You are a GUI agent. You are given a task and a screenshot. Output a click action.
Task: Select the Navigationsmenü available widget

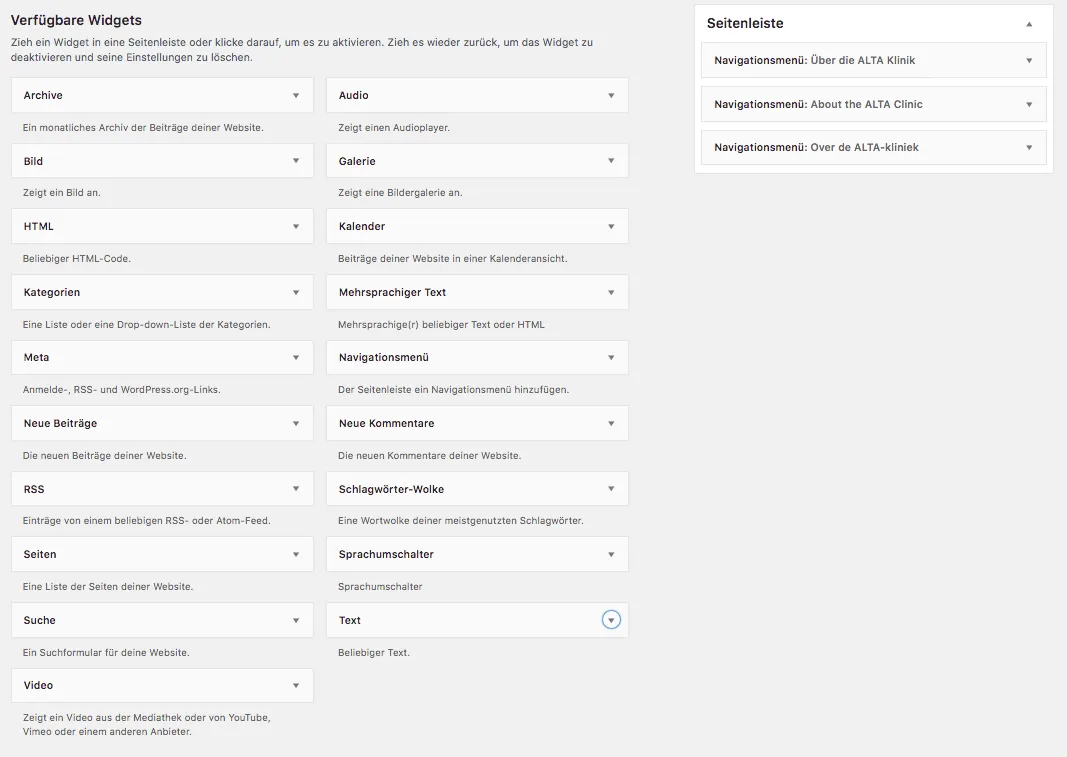tap(477, 357)
